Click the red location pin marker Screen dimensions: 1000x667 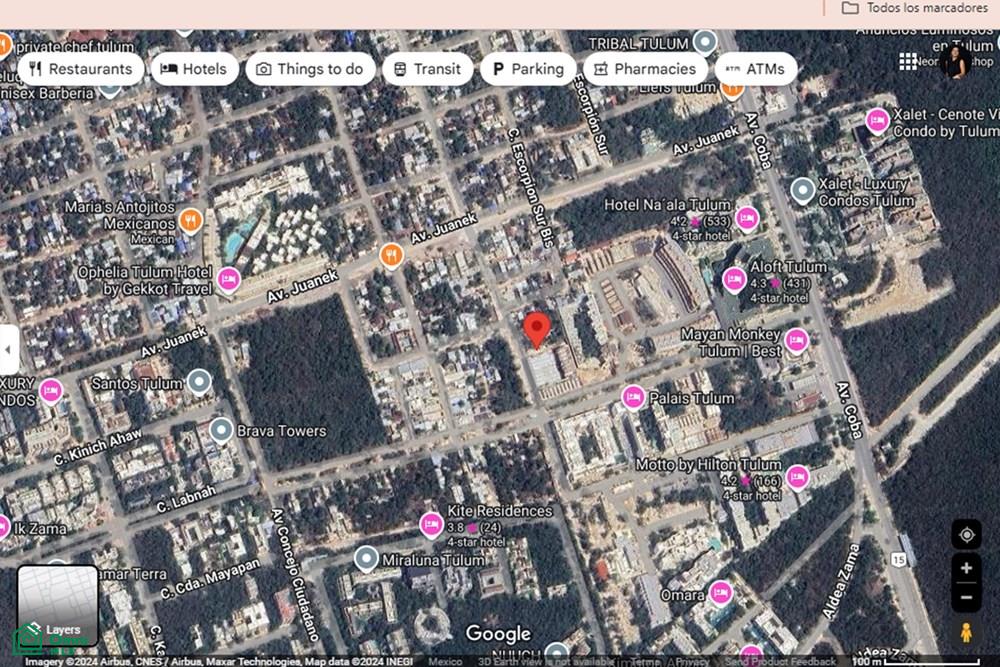pyautogui.click(x=537, y=330)
